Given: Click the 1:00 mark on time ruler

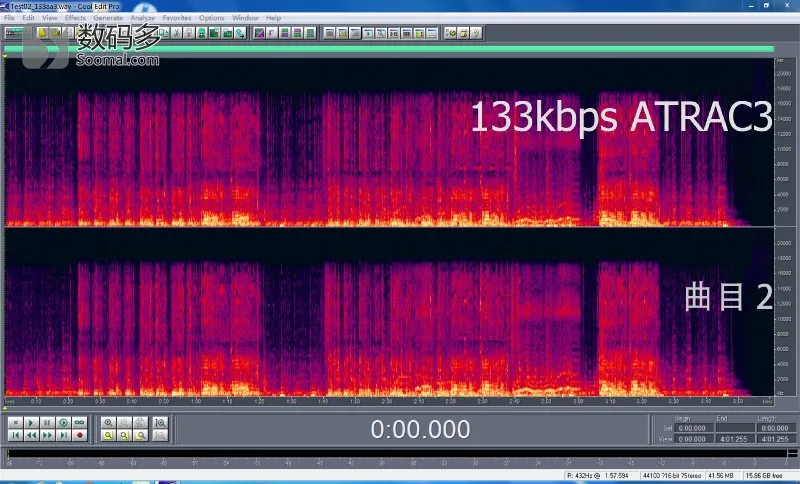Looking at the screenshot, I should [x=196, y=401].
